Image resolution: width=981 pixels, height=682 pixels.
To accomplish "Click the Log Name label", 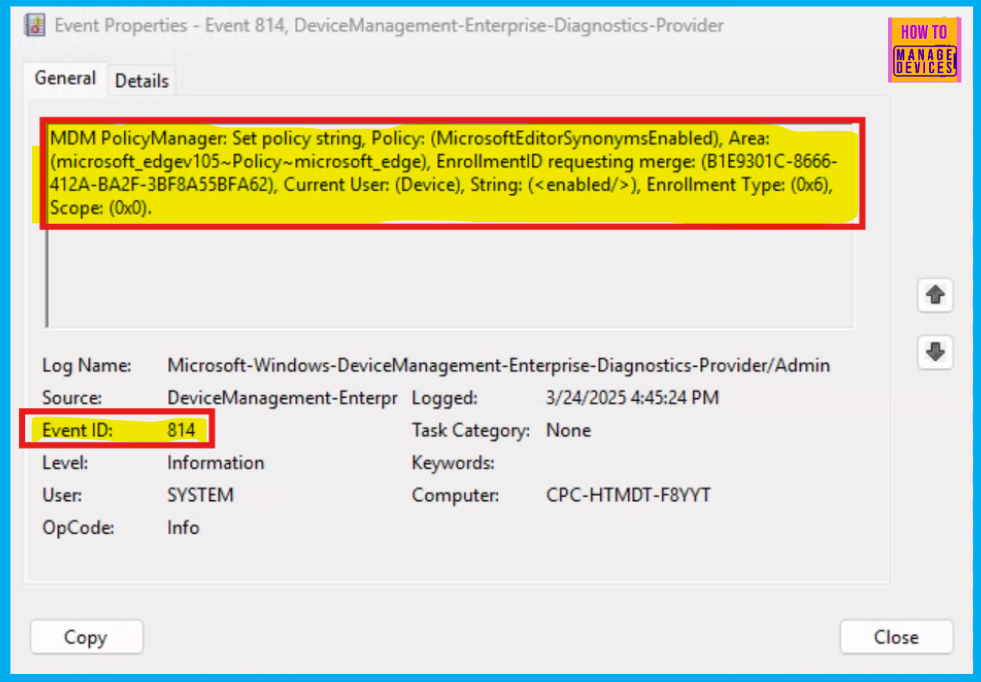I will pyautogui.click(x=86, y=365).
